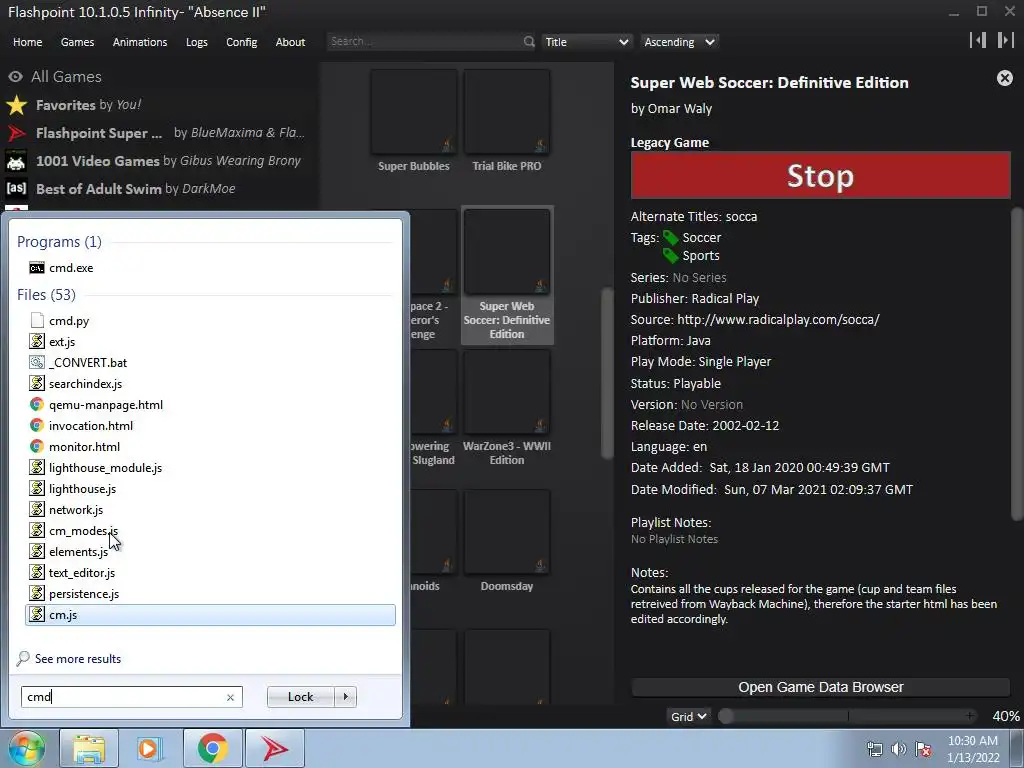Select the WarZone3 - WWII Edition thumbnail
This screenshot has height=768, width=1024.
pyautogui.click(x=507, y=392)
